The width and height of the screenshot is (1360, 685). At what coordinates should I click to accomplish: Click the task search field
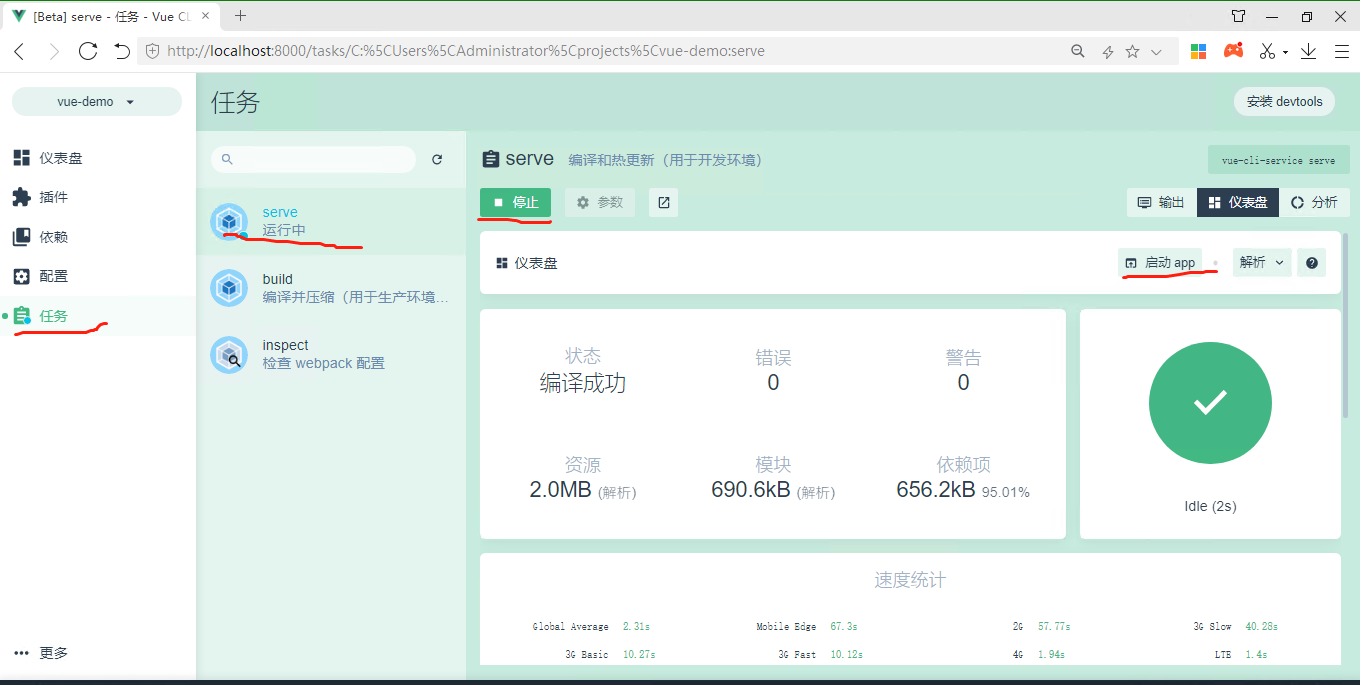pyautogui.click(x=313, y=159)
